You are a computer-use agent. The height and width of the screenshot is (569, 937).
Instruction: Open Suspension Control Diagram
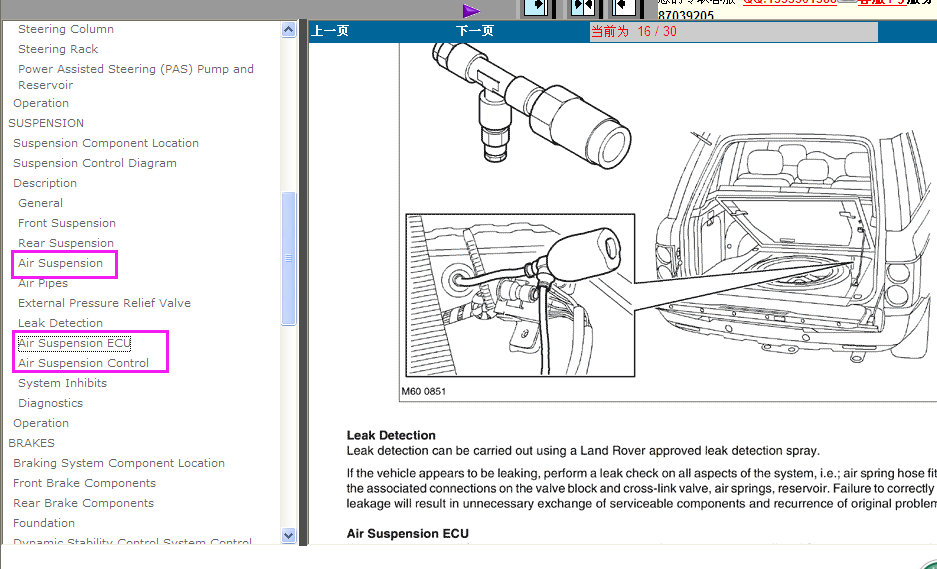[x=95, y=163]
